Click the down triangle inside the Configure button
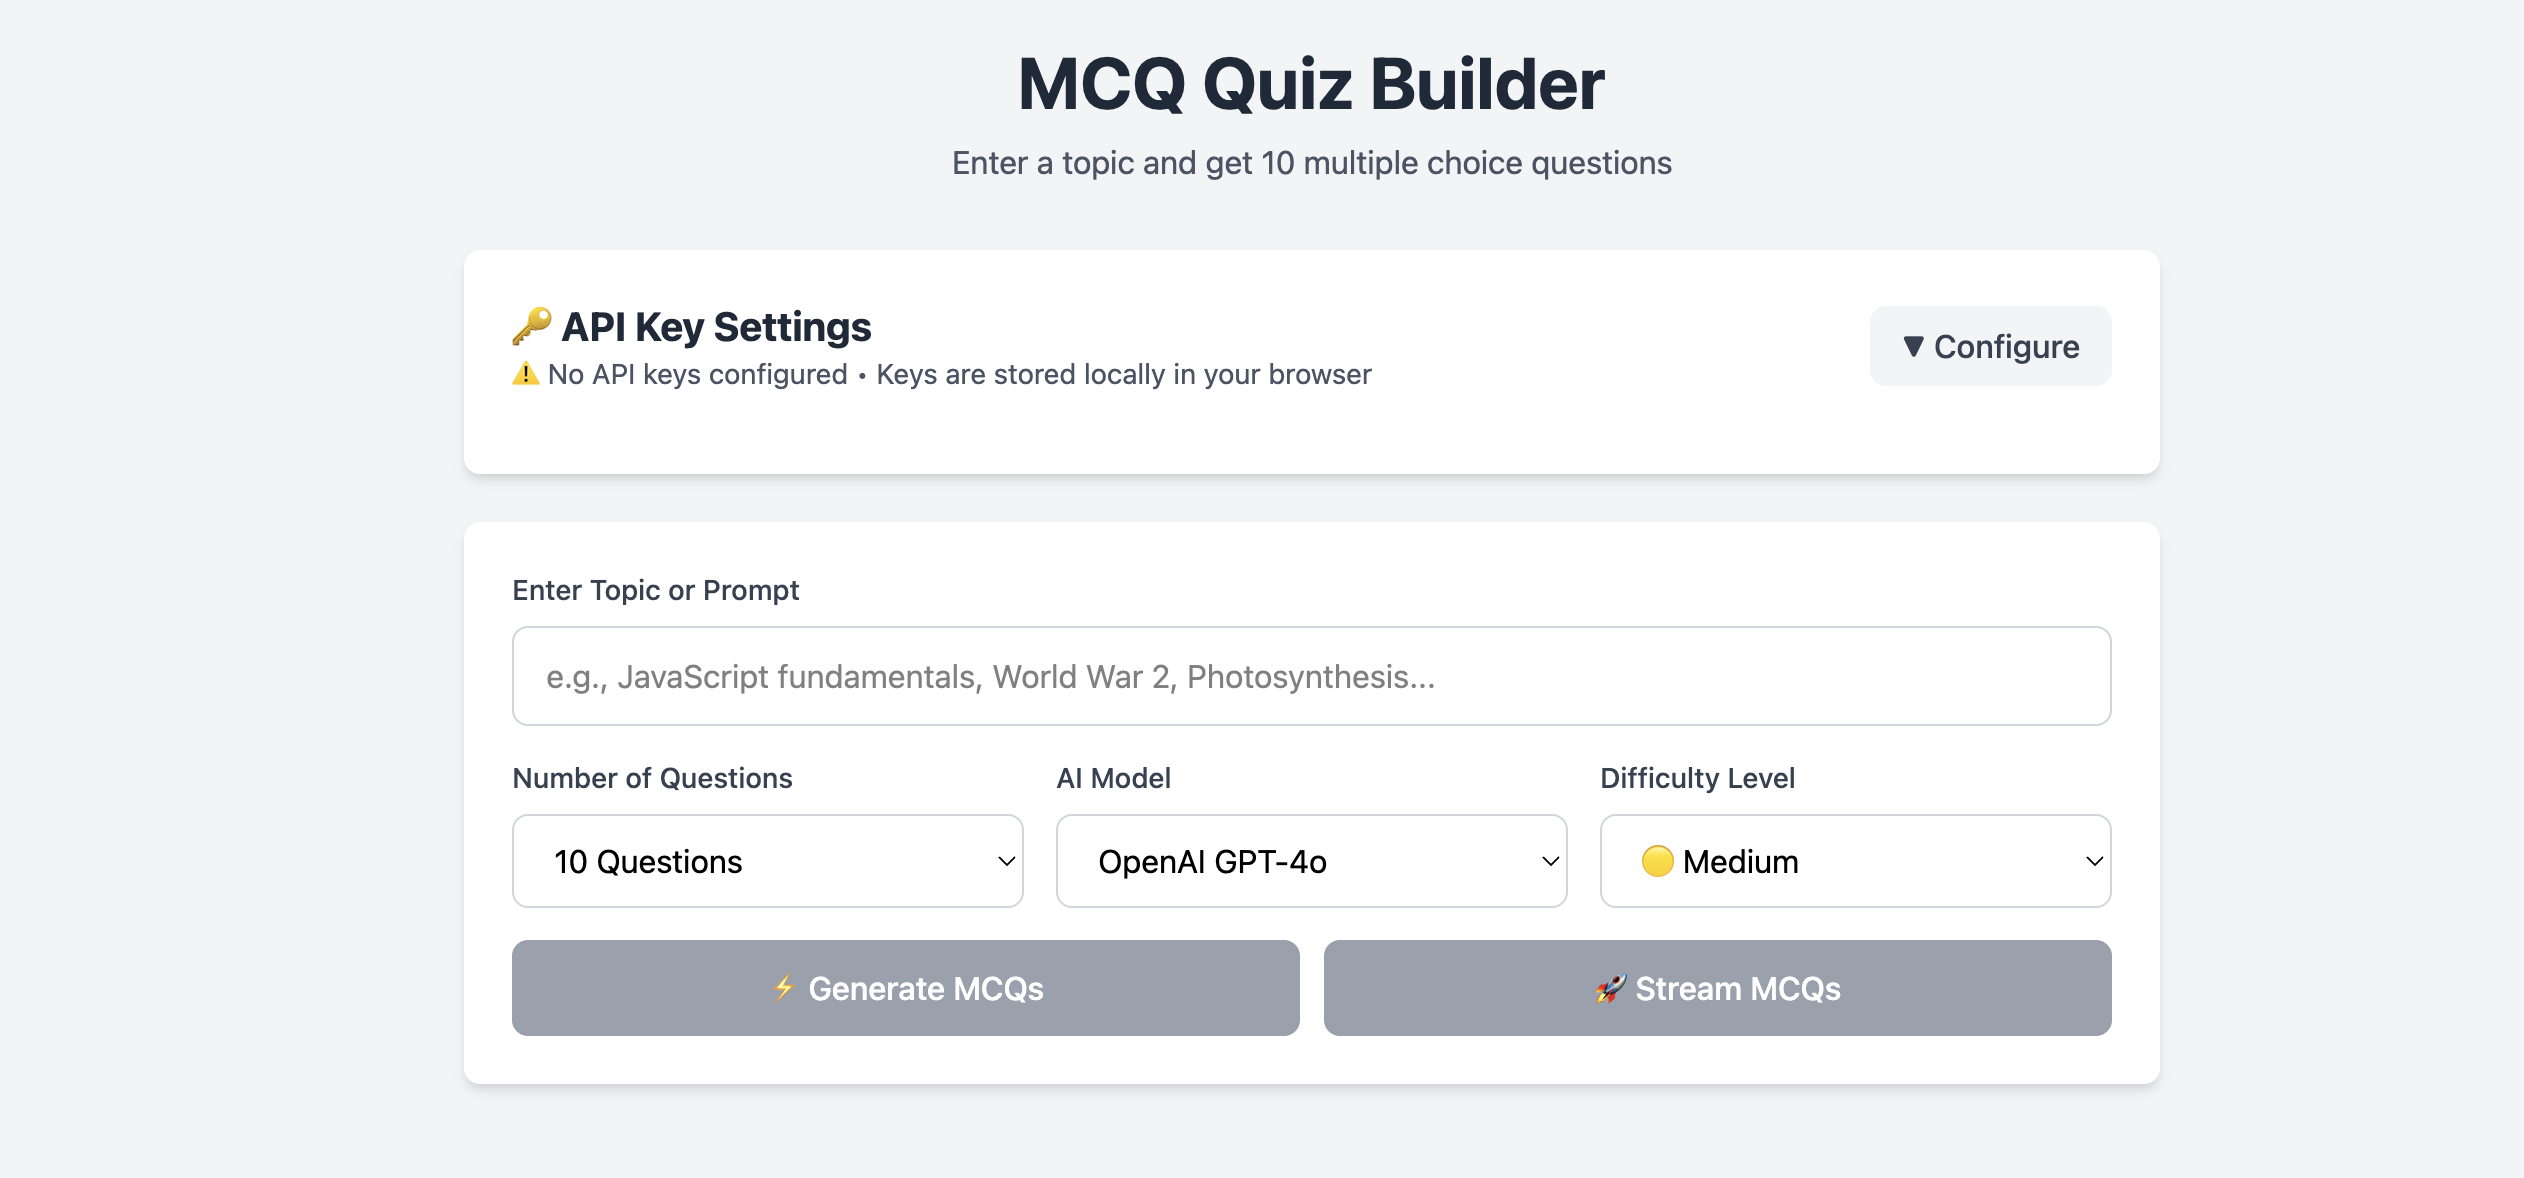Screen dimensions: 2524x1178 pos(1913,346)
